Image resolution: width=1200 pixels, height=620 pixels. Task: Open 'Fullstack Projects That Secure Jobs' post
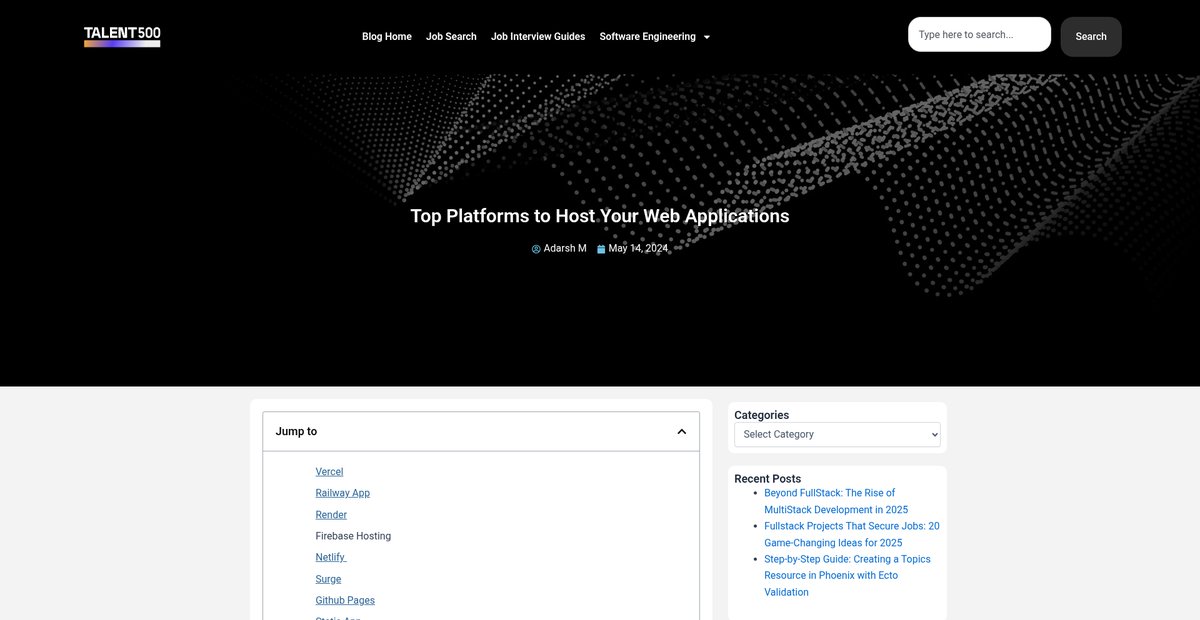(x=852, y=534)
